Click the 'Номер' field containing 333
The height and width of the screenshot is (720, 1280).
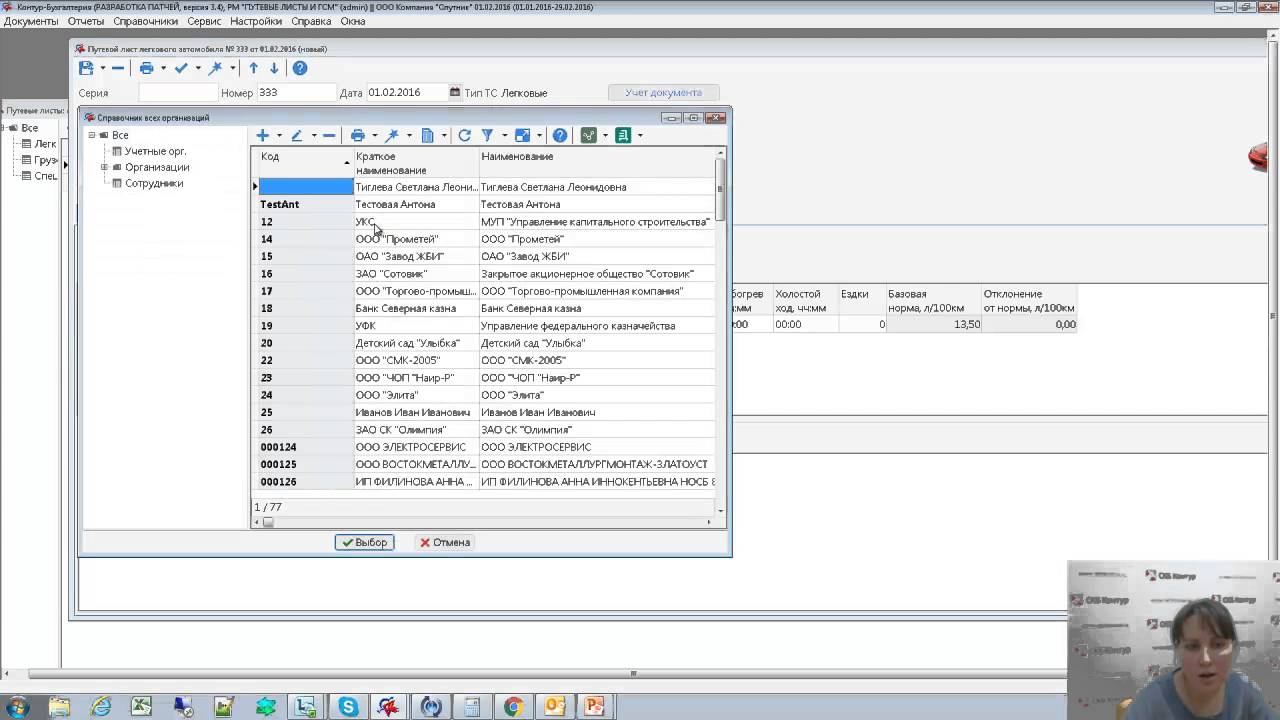(296, 92)
